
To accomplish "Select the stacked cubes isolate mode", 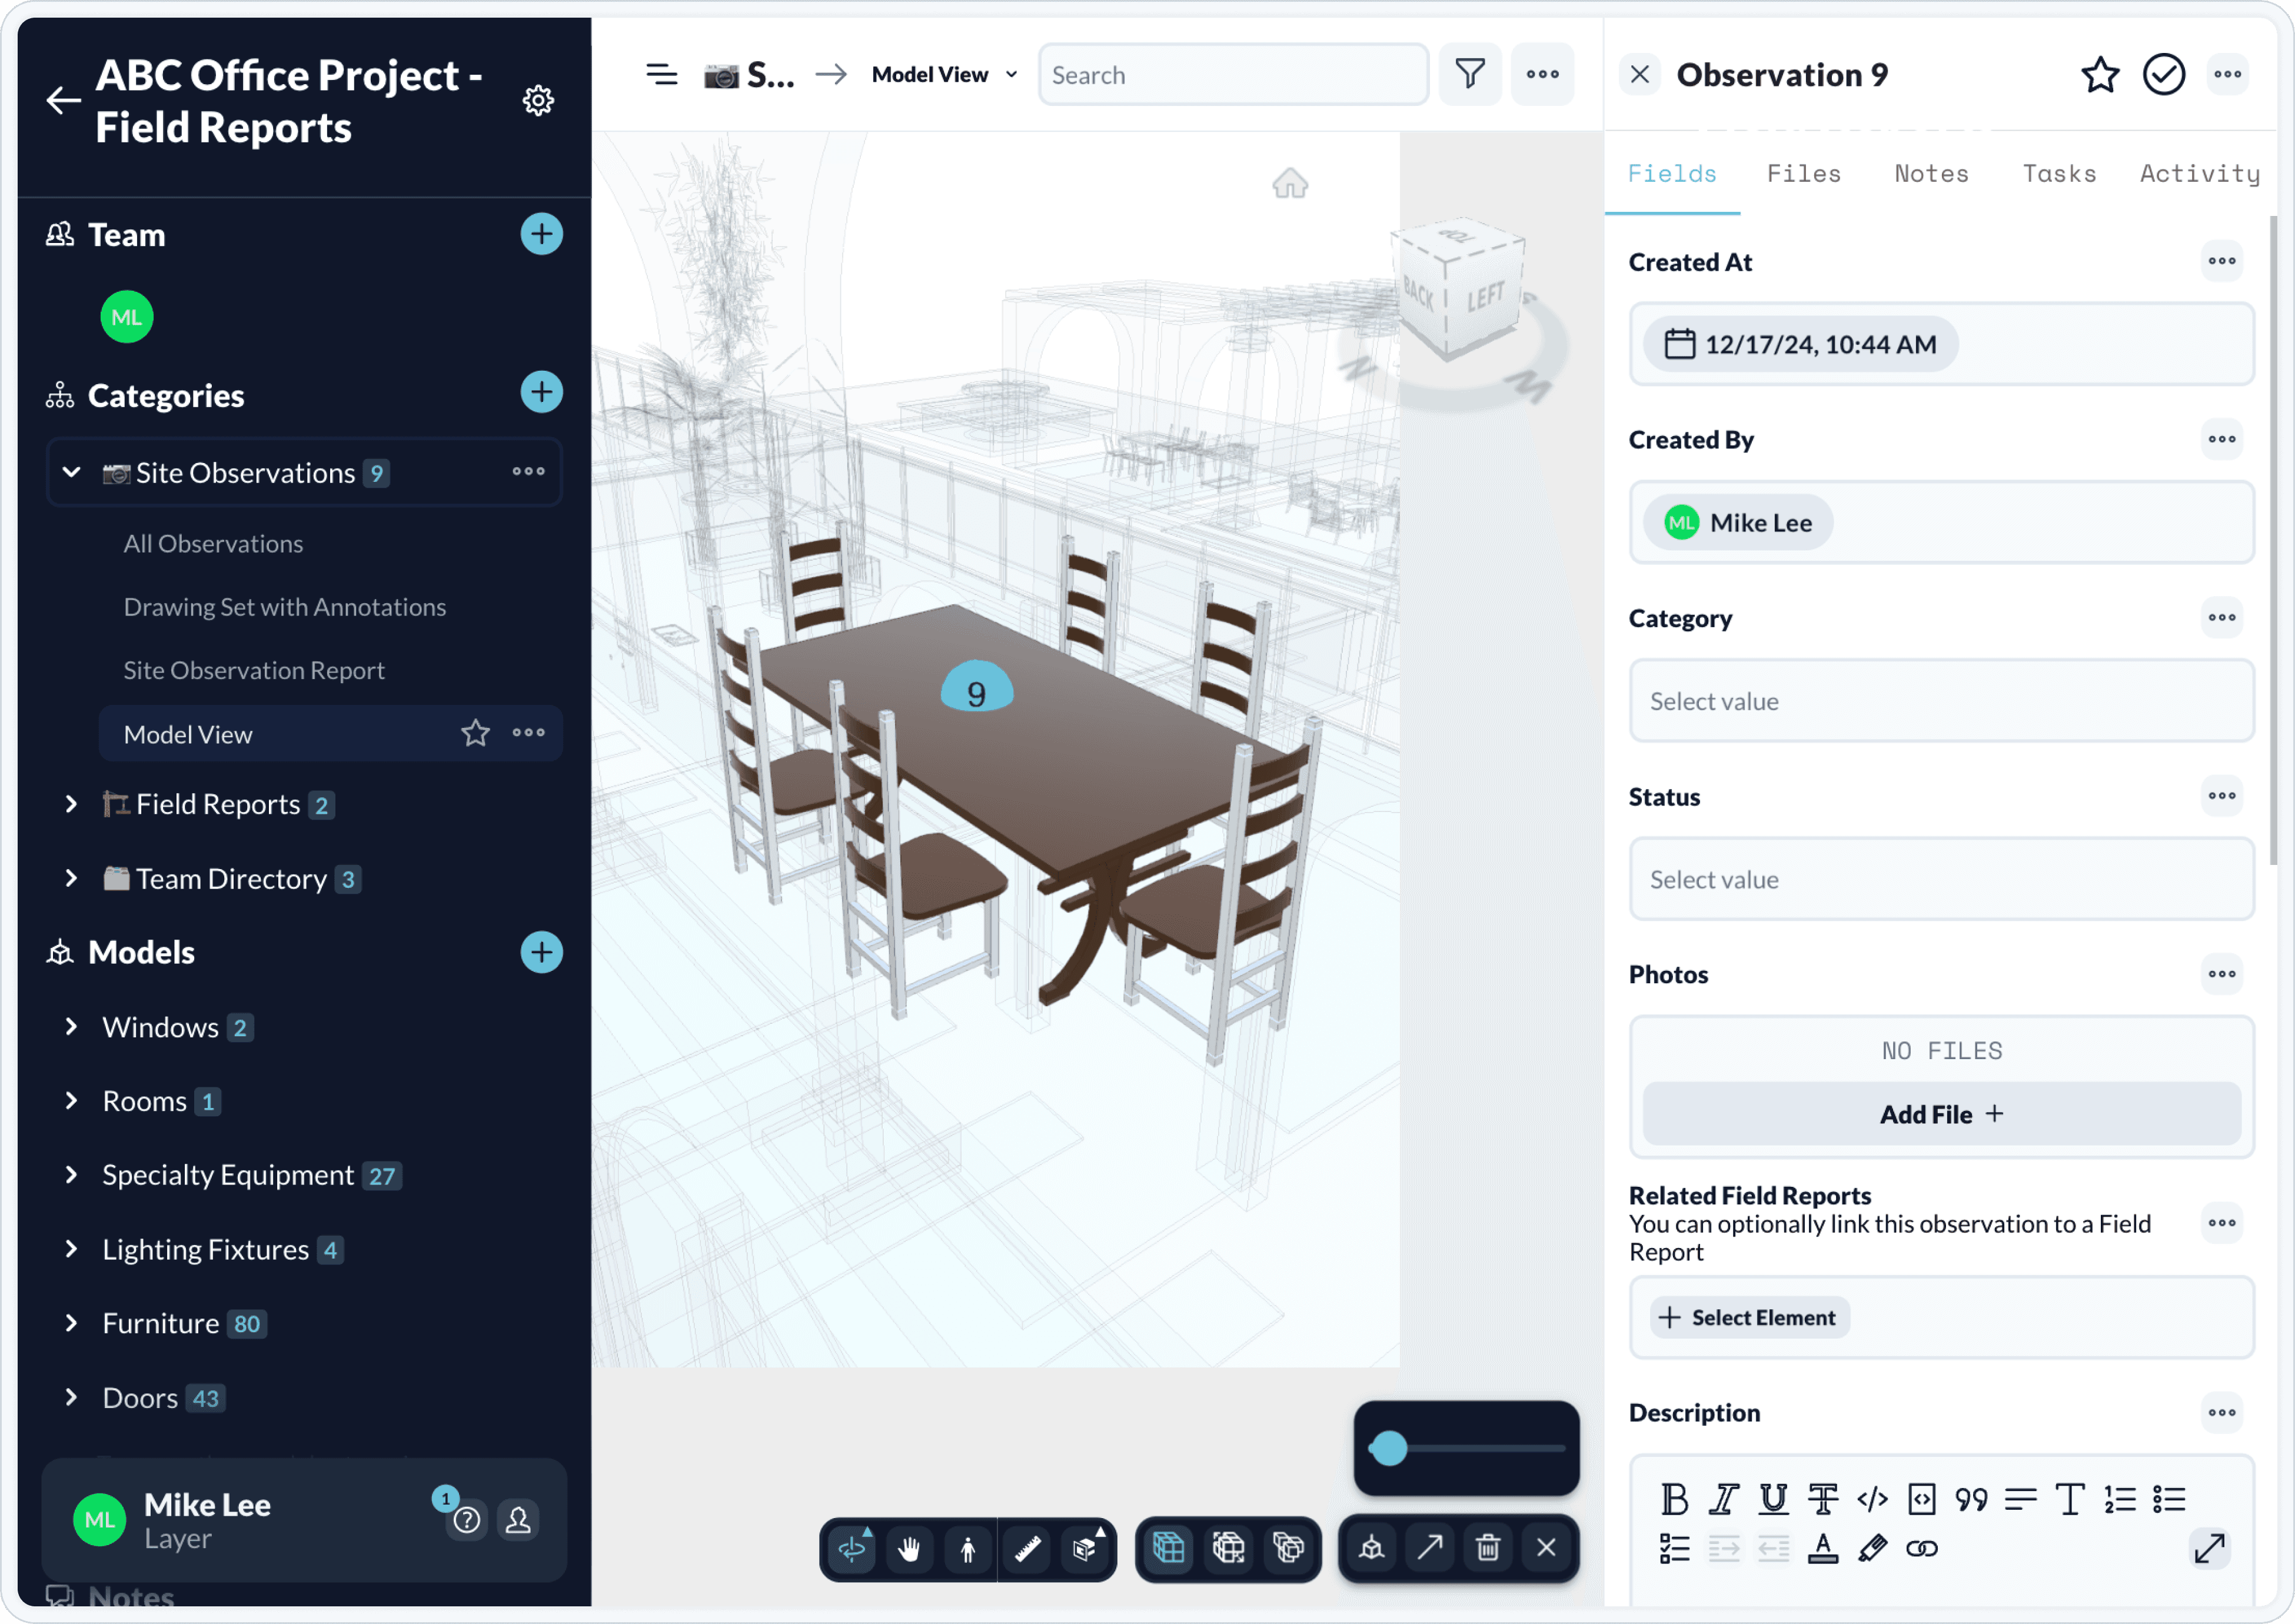I will (x=1288, y=1548).
